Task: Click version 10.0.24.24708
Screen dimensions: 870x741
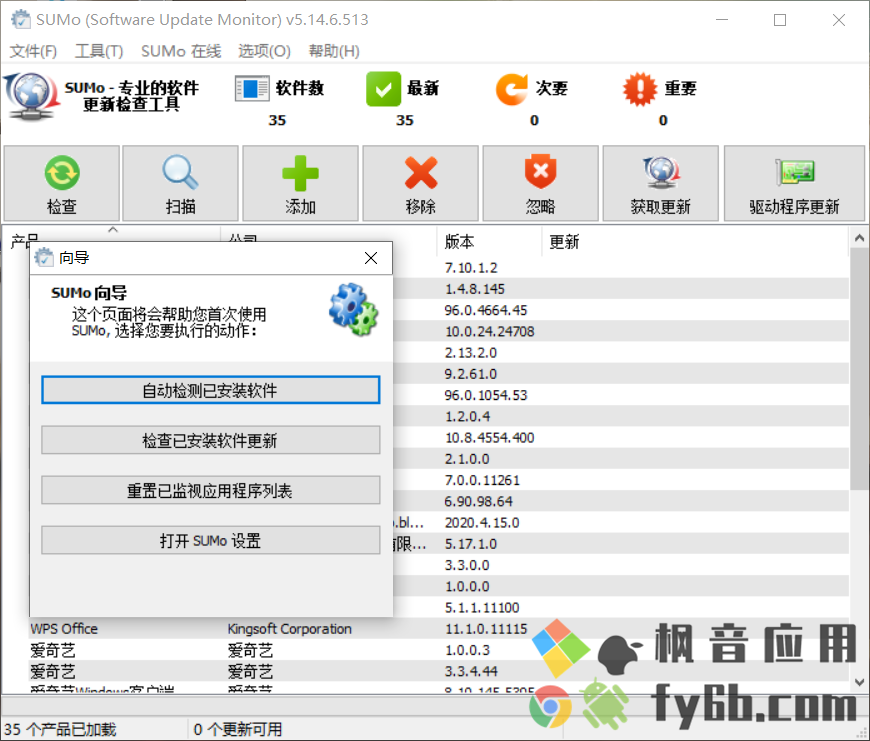Action: [489, 331]
